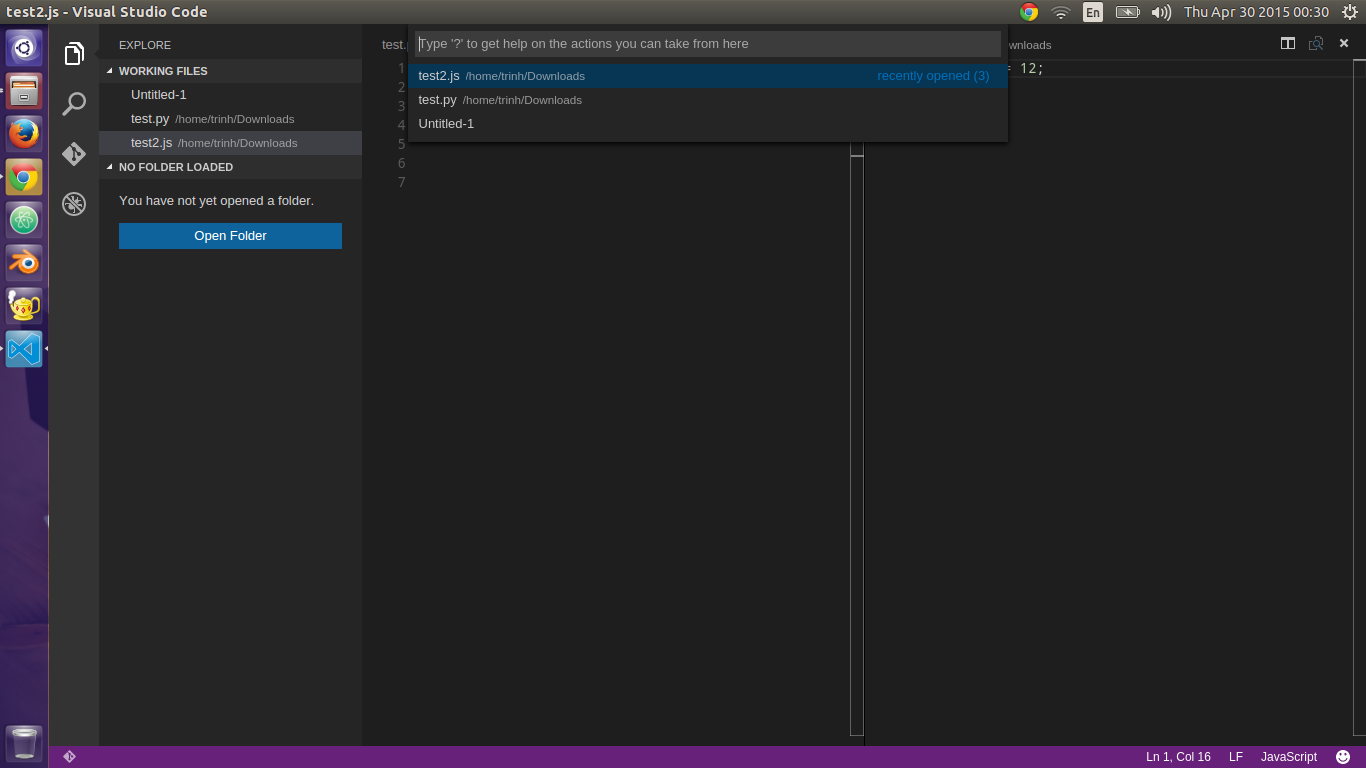
Task: Open the side-by-side Markdown preview icon
Action: click(x=1314, y=43)
